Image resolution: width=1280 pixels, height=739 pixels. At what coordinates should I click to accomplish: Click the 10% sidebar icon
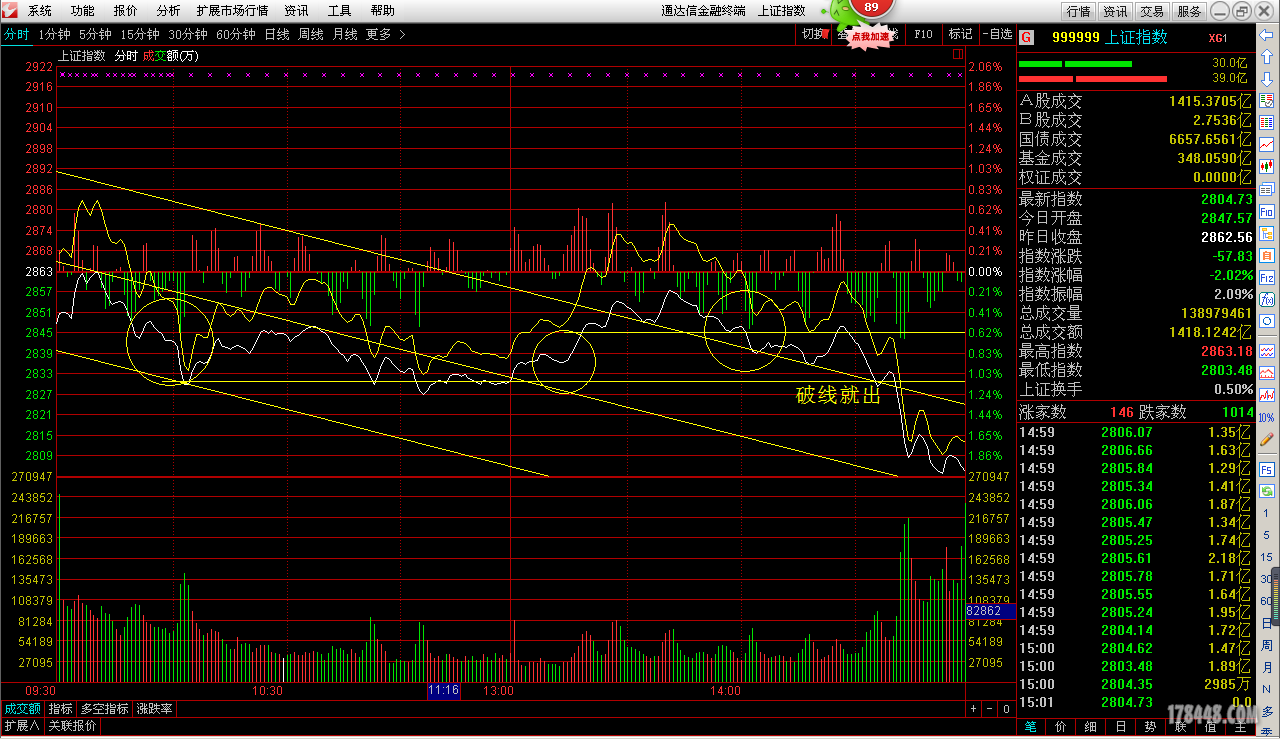click(1266, 417)
